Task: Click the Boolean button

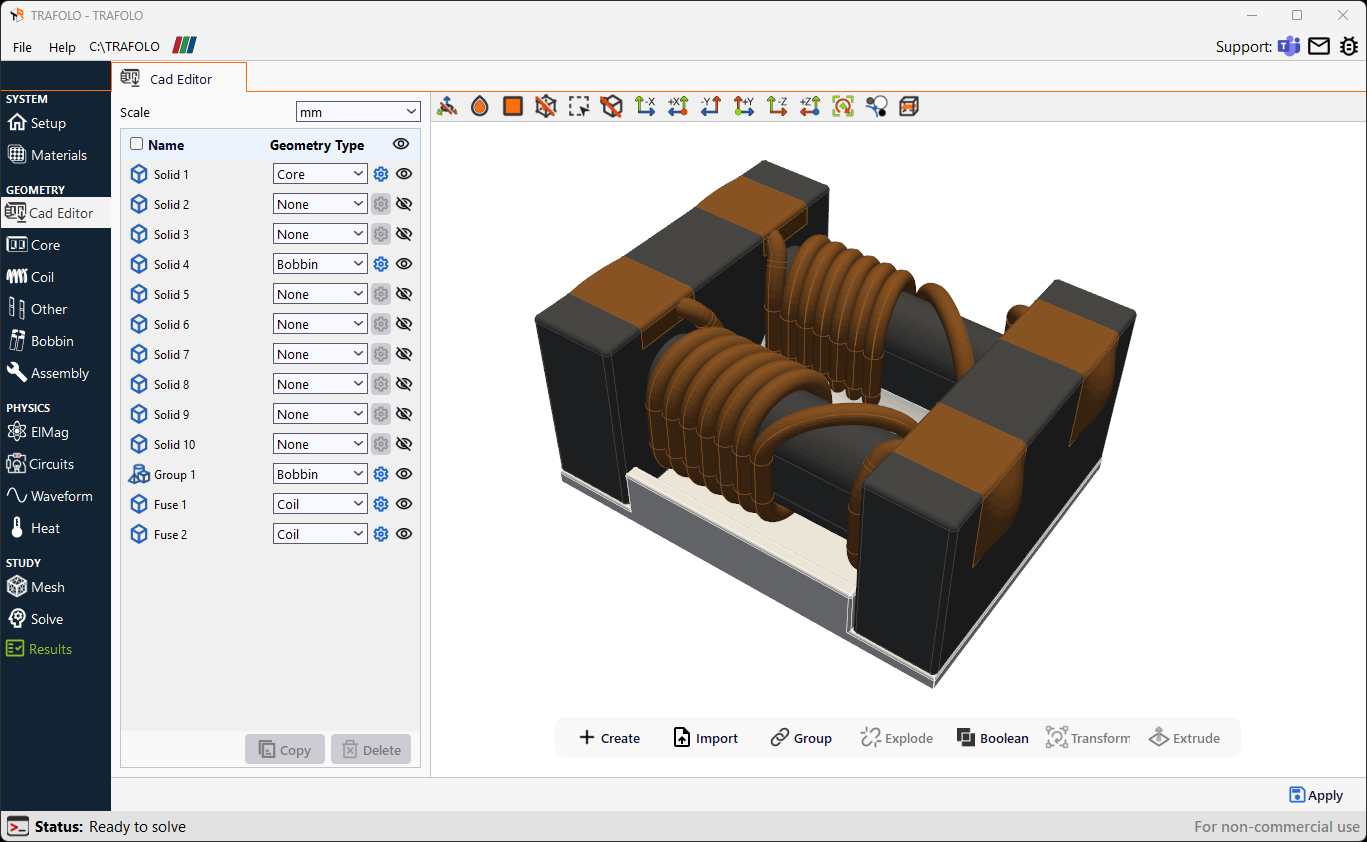Action: [x=992, y=738]
